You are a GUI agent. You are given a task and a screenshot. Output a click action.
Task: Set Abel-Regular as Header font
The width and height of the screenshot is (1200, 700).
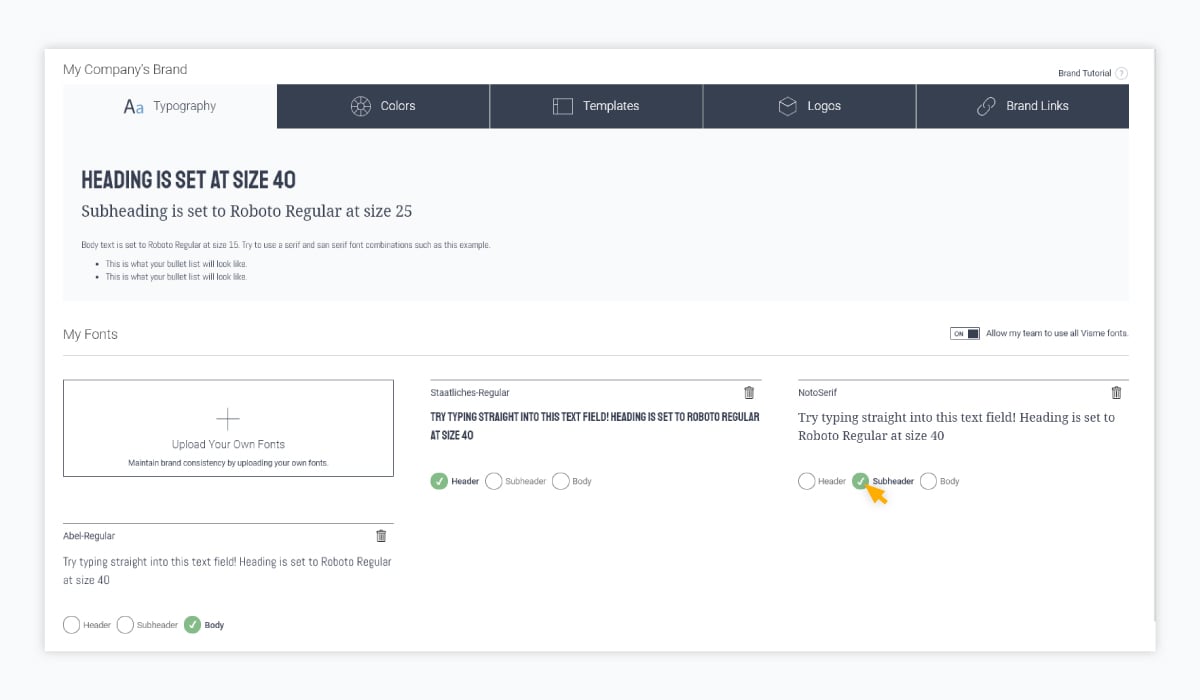(x=72, y=625)
